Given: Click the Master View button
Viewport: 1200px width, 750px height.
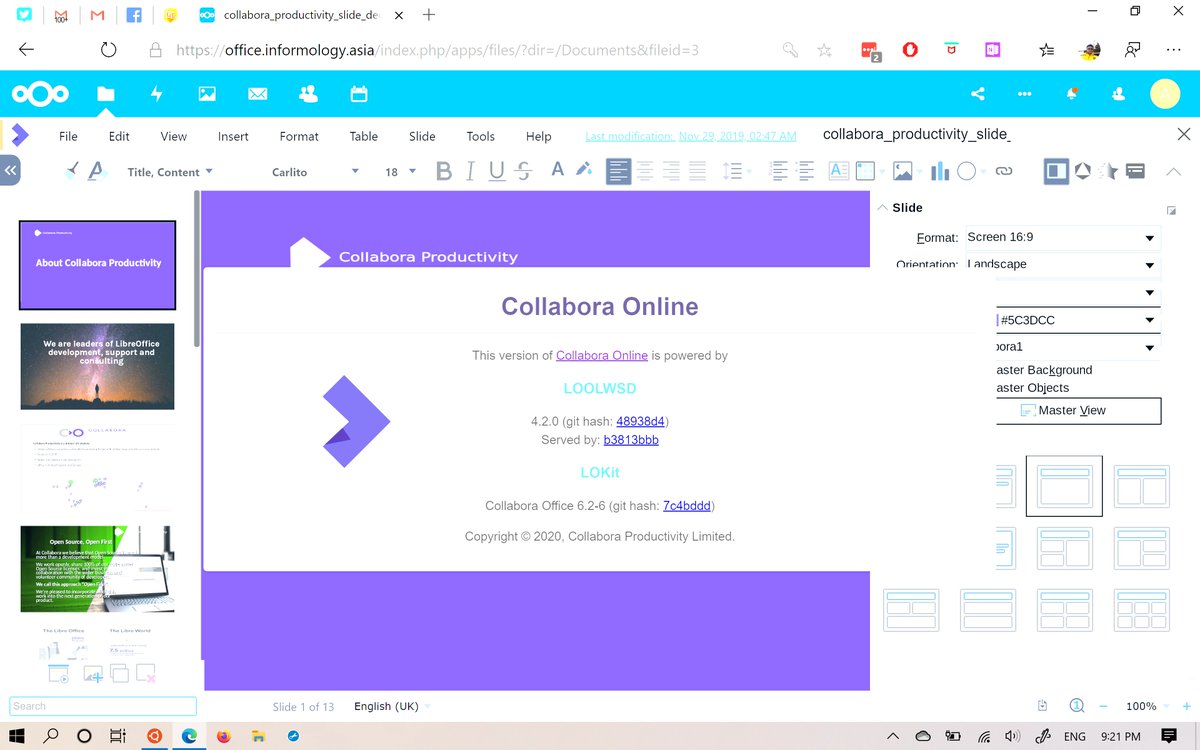Looking at the screenshot, I should click(1078, 411).
